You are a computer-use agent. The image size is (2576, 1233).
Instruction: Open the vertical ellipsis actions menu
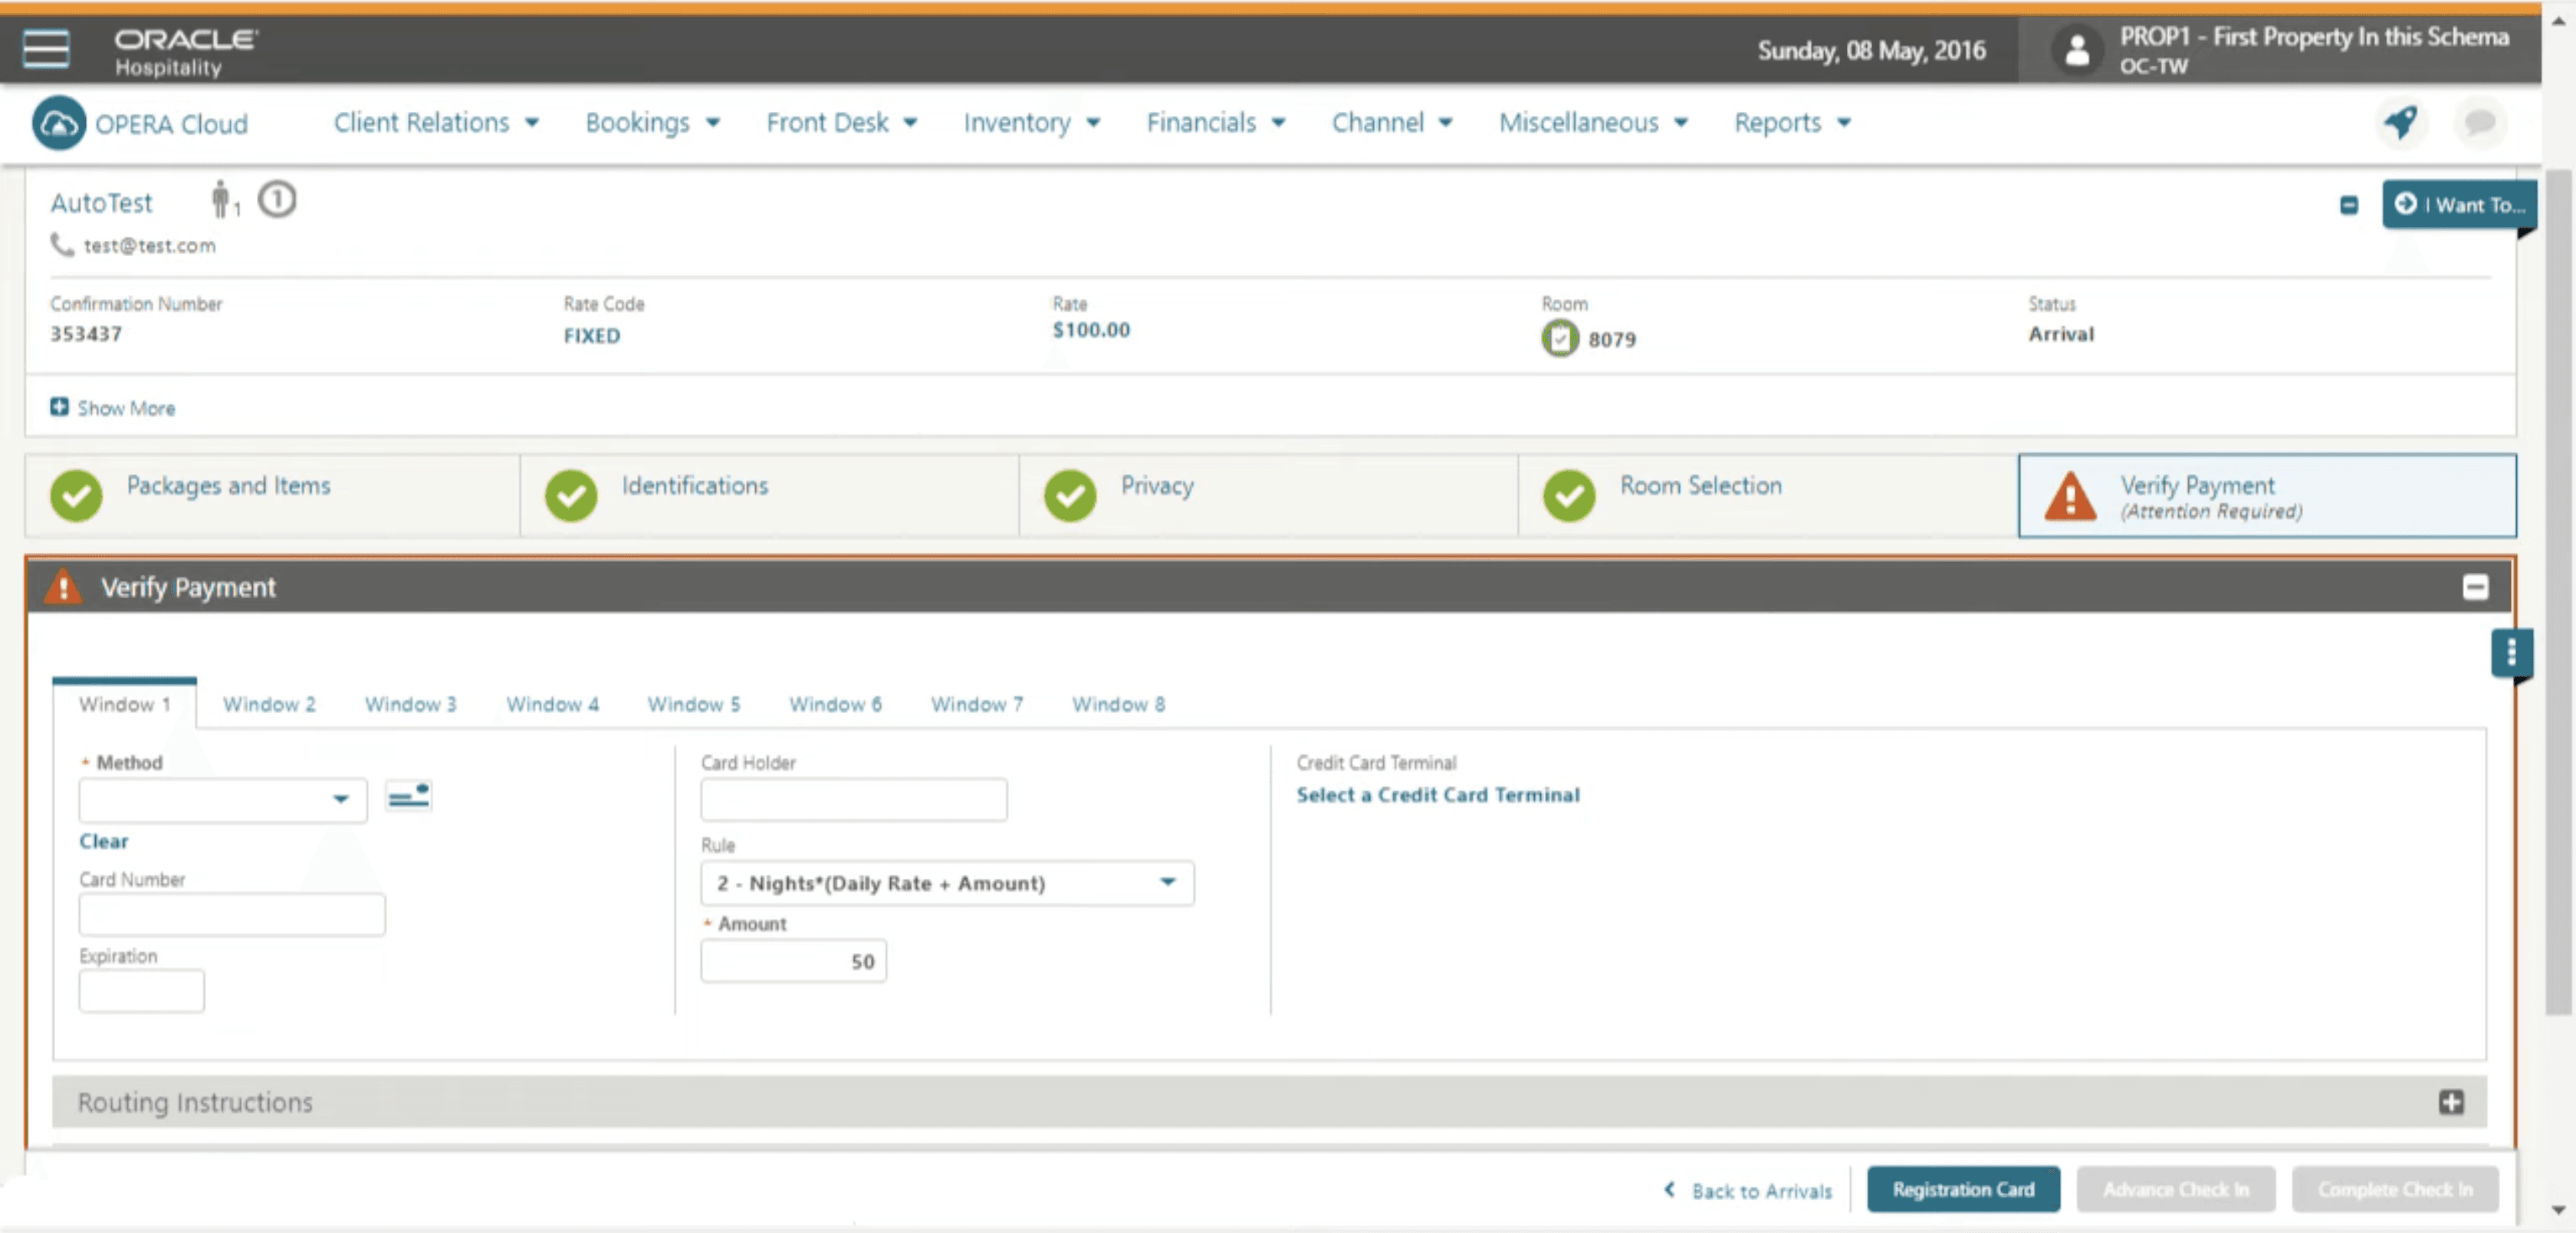click(x=2510, y=653)
